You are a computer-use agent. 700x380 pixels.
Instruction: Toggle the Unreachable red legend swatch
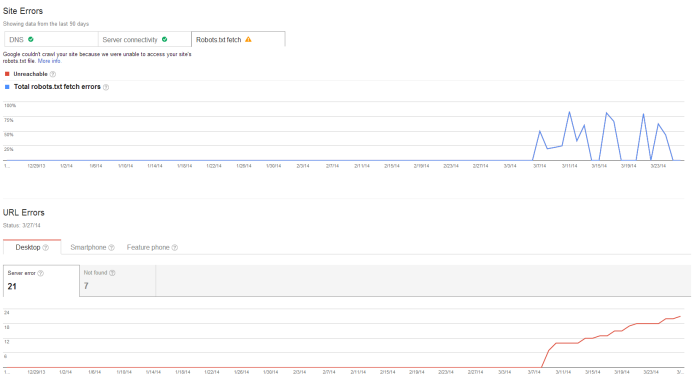[x=7, y=74]
